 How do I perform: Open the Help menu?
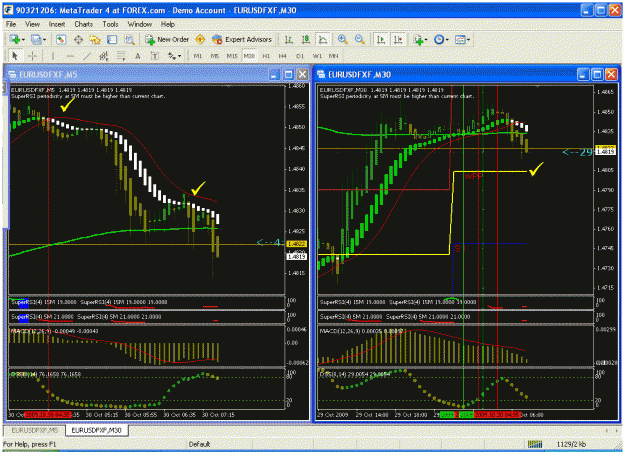click(x=168, y=24)
